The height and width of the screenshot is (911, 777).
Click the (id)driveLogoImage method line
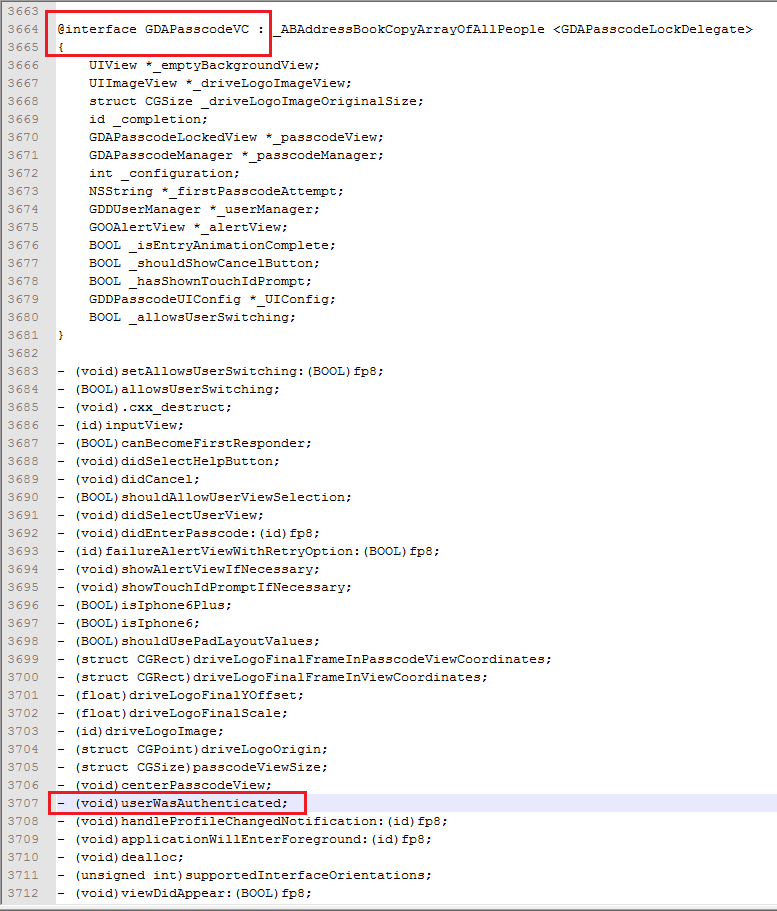[x=141, y=731]
